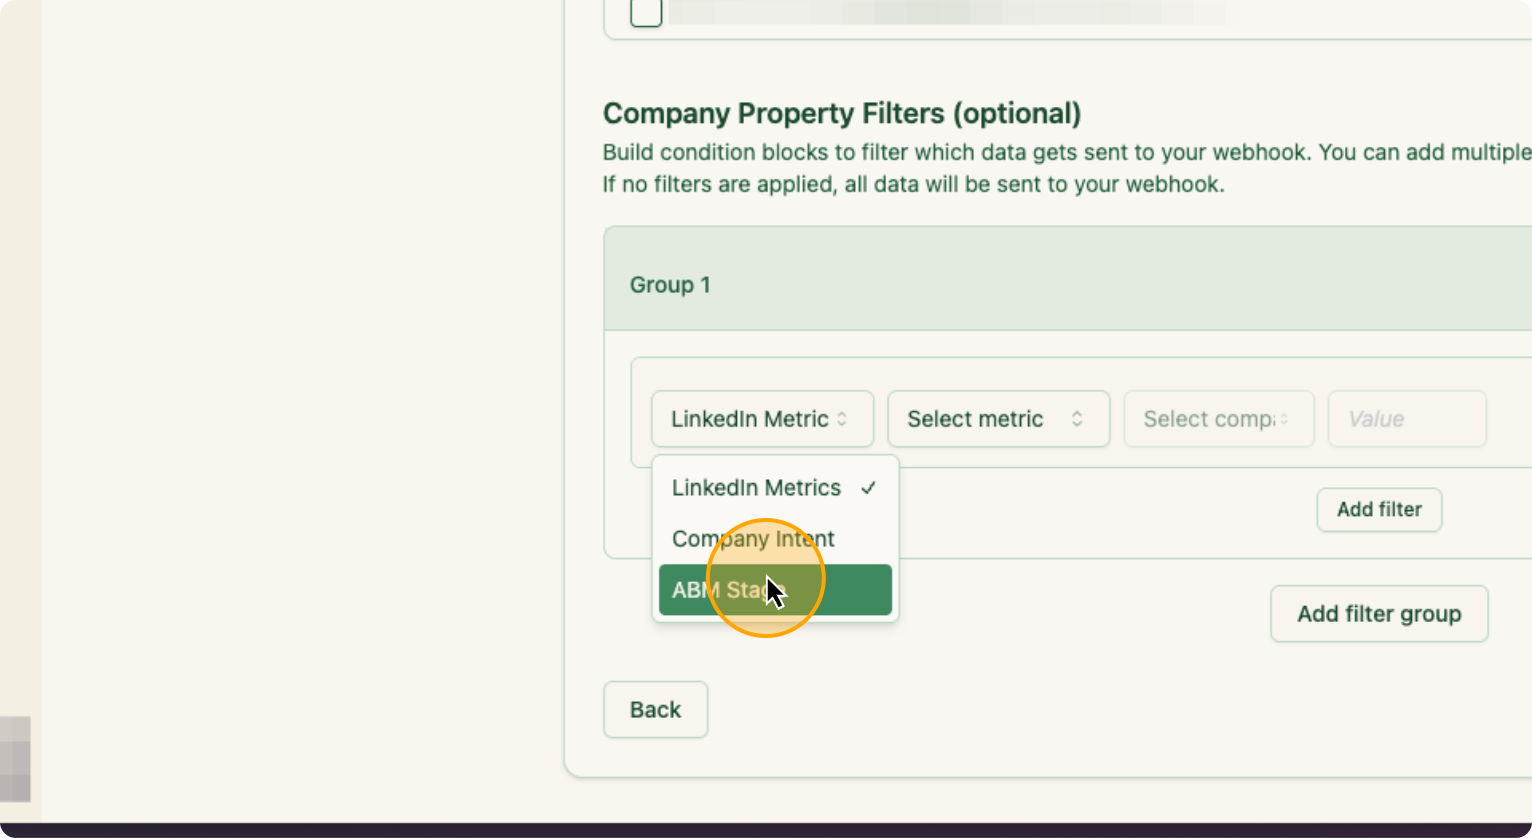The image size is (1532, 838).
Task: Click the Add filter button
Action: click(1379, 510)
